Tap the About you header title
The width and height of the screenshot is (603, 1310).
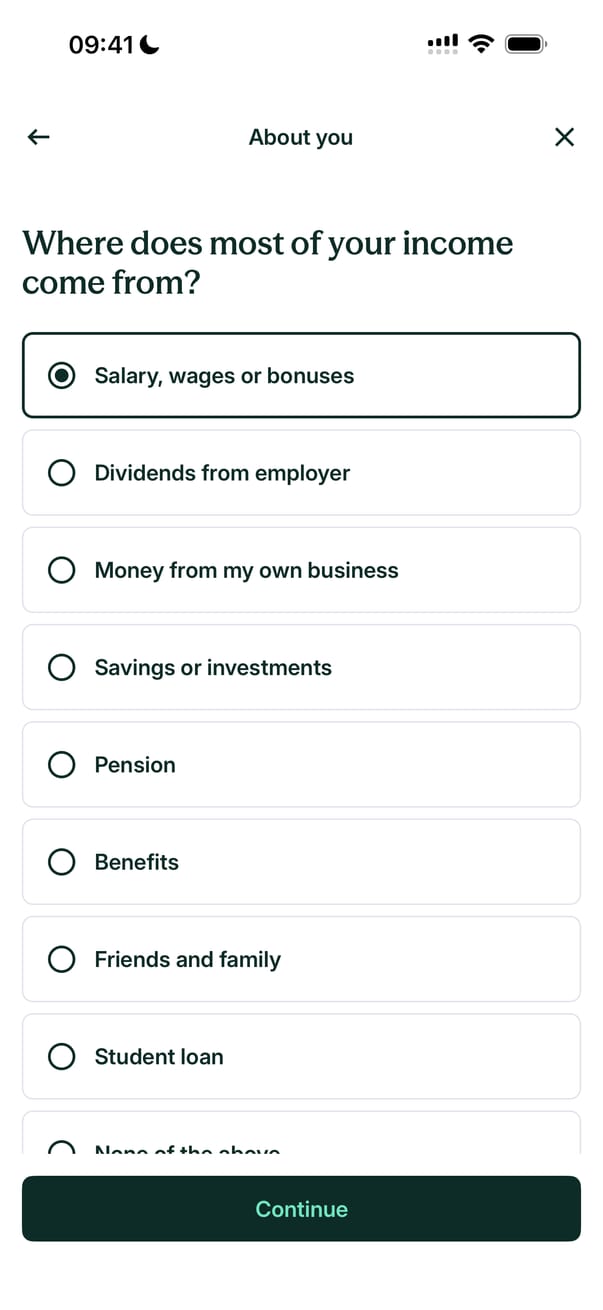(301, 137)
